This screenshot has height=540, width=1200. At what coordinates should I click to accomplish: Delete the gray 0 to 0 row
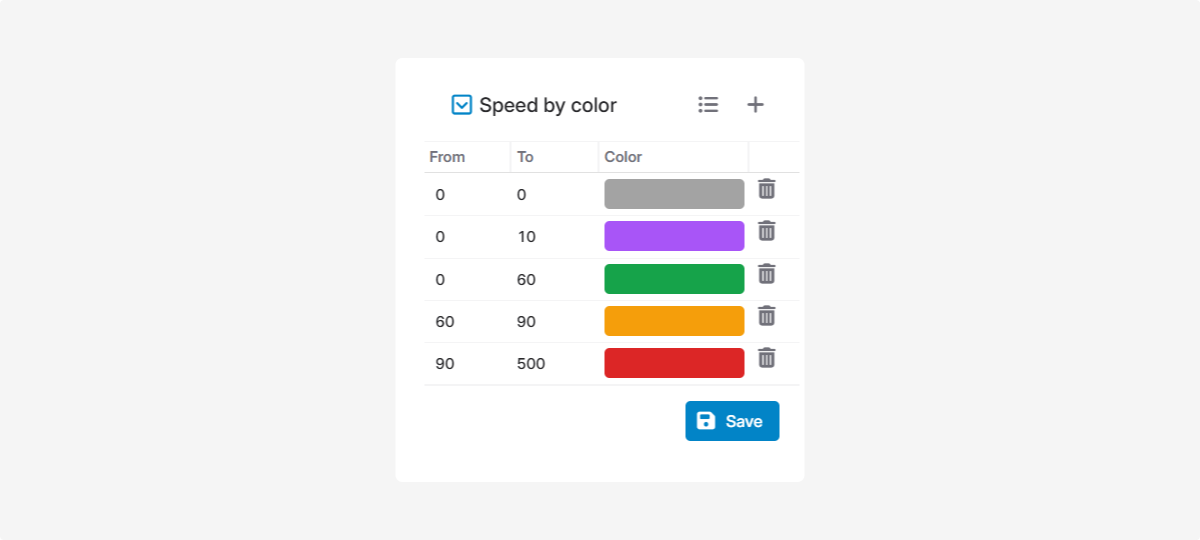tap(767, 189)
